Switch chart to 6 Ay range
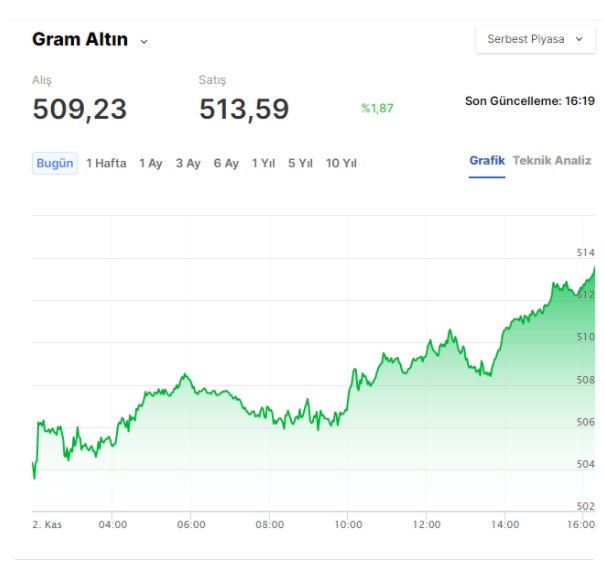This screenshot has width=604, height=584. (226, 163)
